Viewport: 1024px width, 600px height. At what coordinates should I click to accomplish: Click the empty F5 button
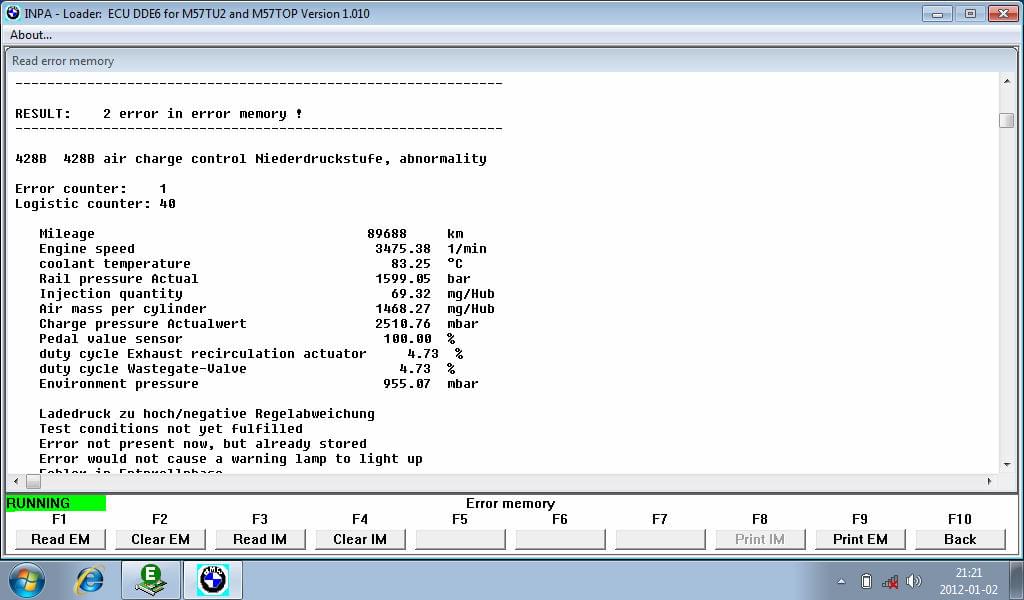pyautogui.click(x=460, y=539)
